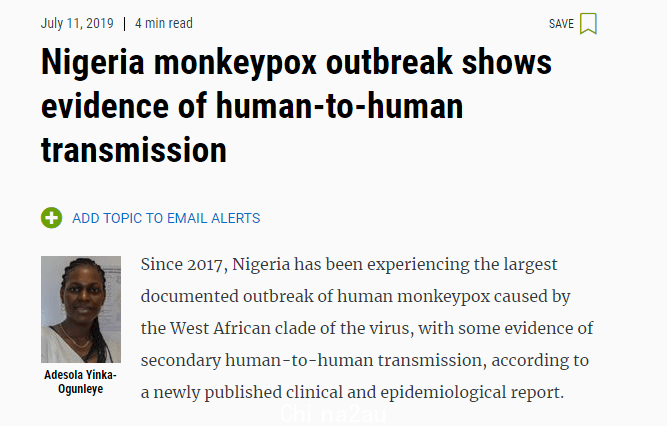Click the SAVE text label

(x=561, y=23)
